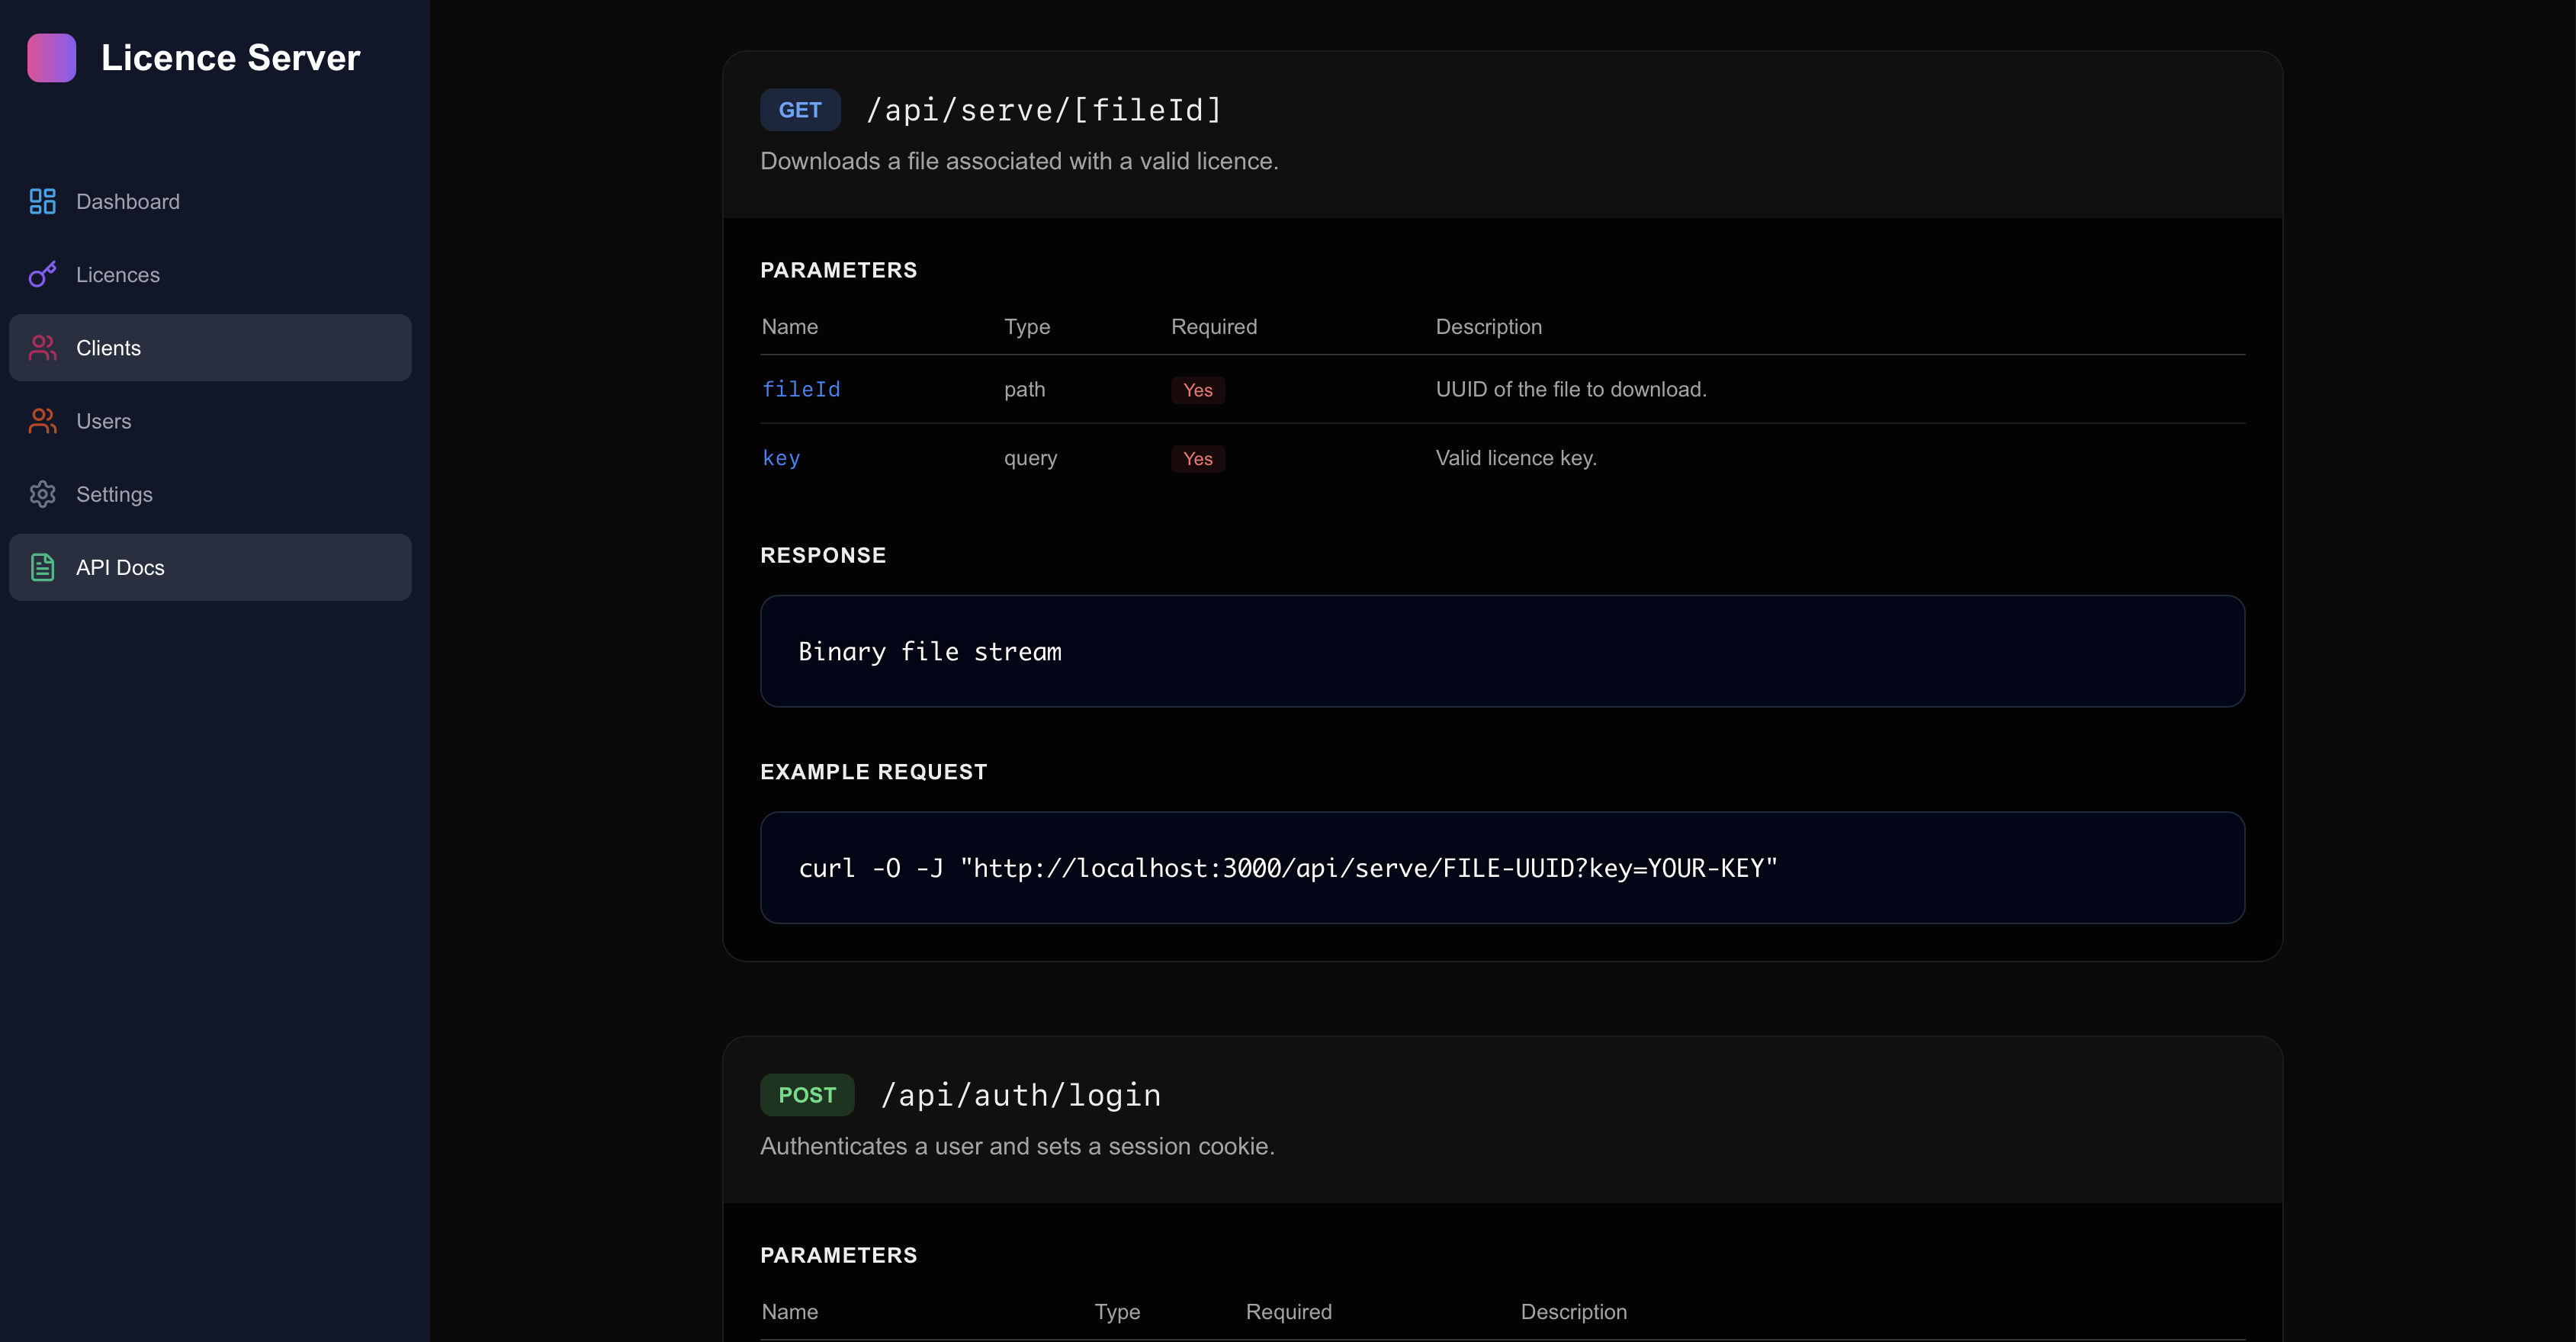Select the fileId parameter link
Screen dimensions: 2576x1342
(801, 390)
